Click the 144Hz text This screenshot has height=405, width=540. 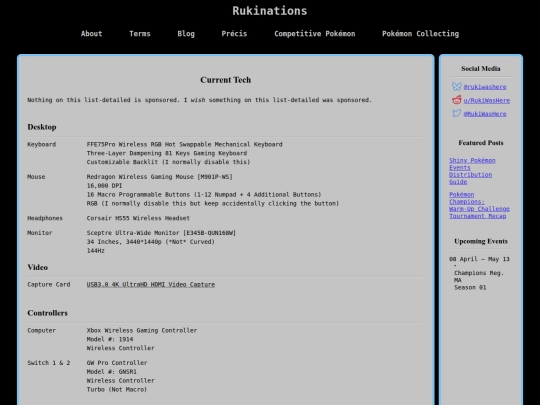pos(95,251)
